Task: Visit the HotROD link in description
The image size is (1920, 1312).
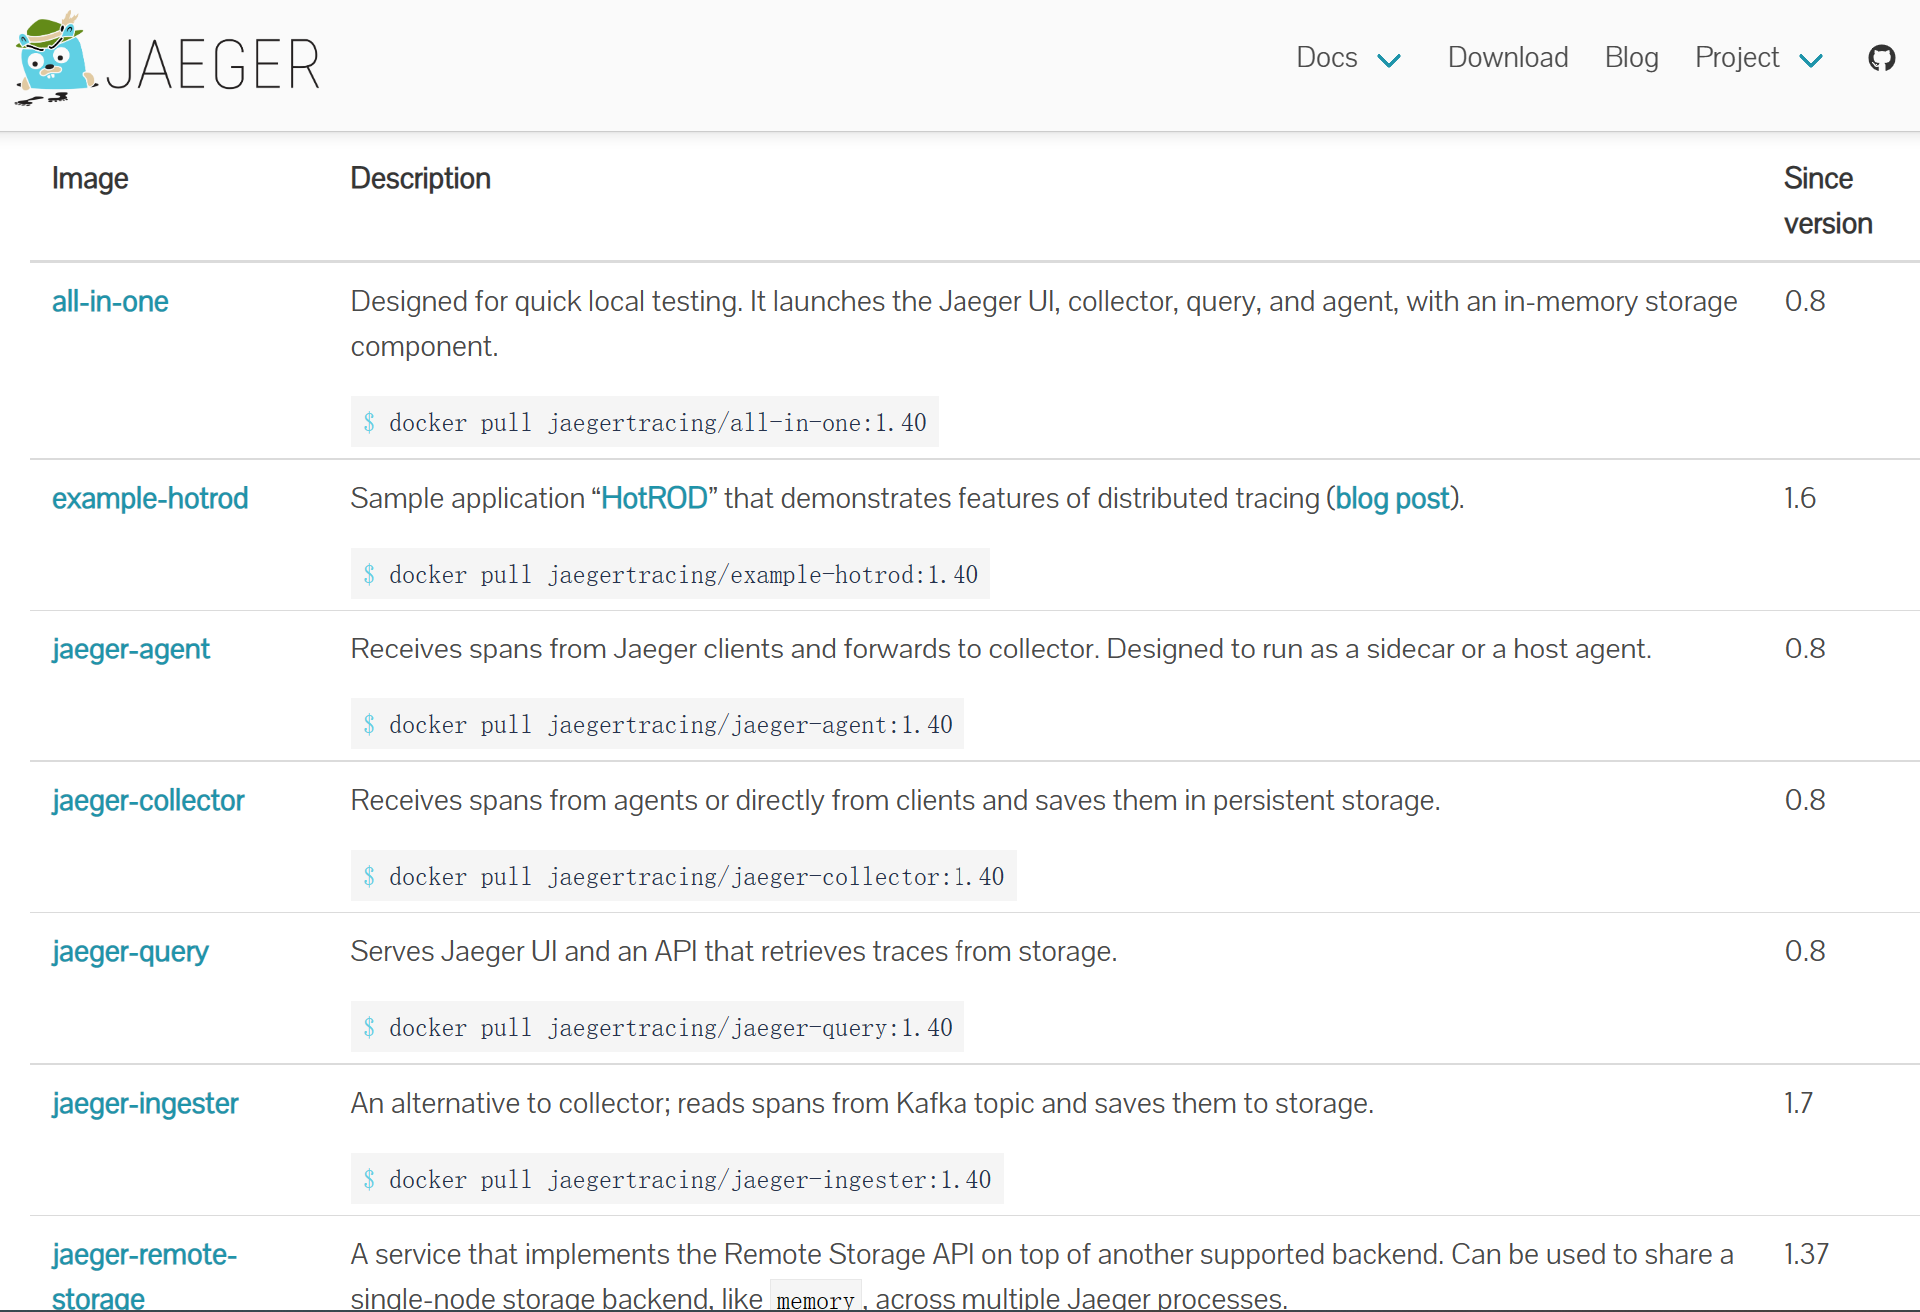Action: pyautogui.click(x=654, y=498)
